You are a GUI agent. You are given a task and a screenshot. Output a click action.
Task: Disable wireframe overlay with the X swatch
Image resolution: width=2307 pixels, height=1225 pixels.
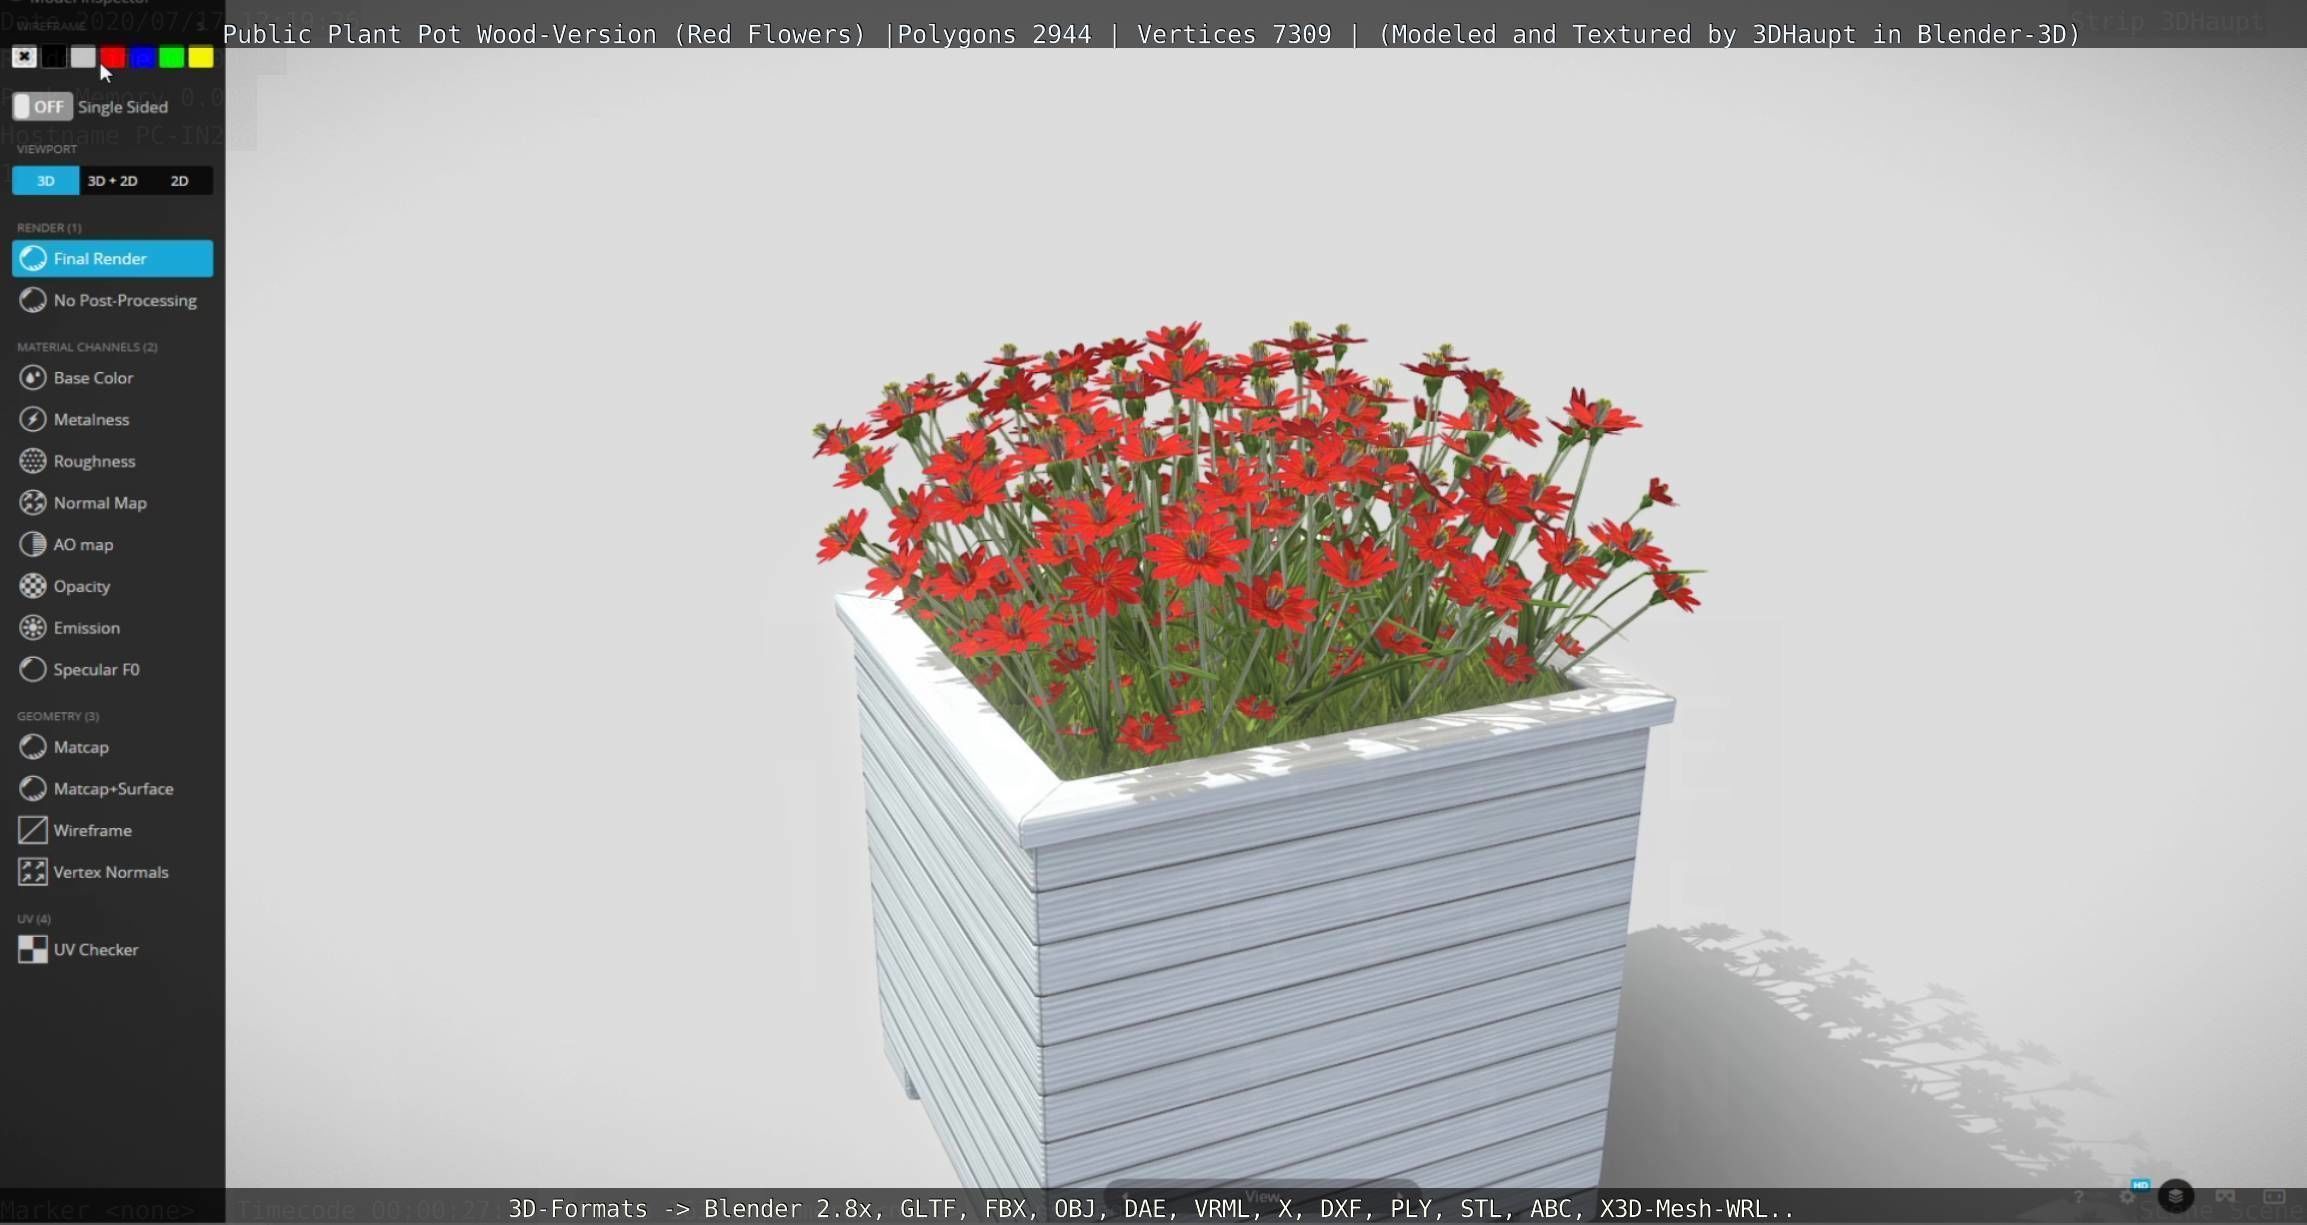[x=24, y=57]
